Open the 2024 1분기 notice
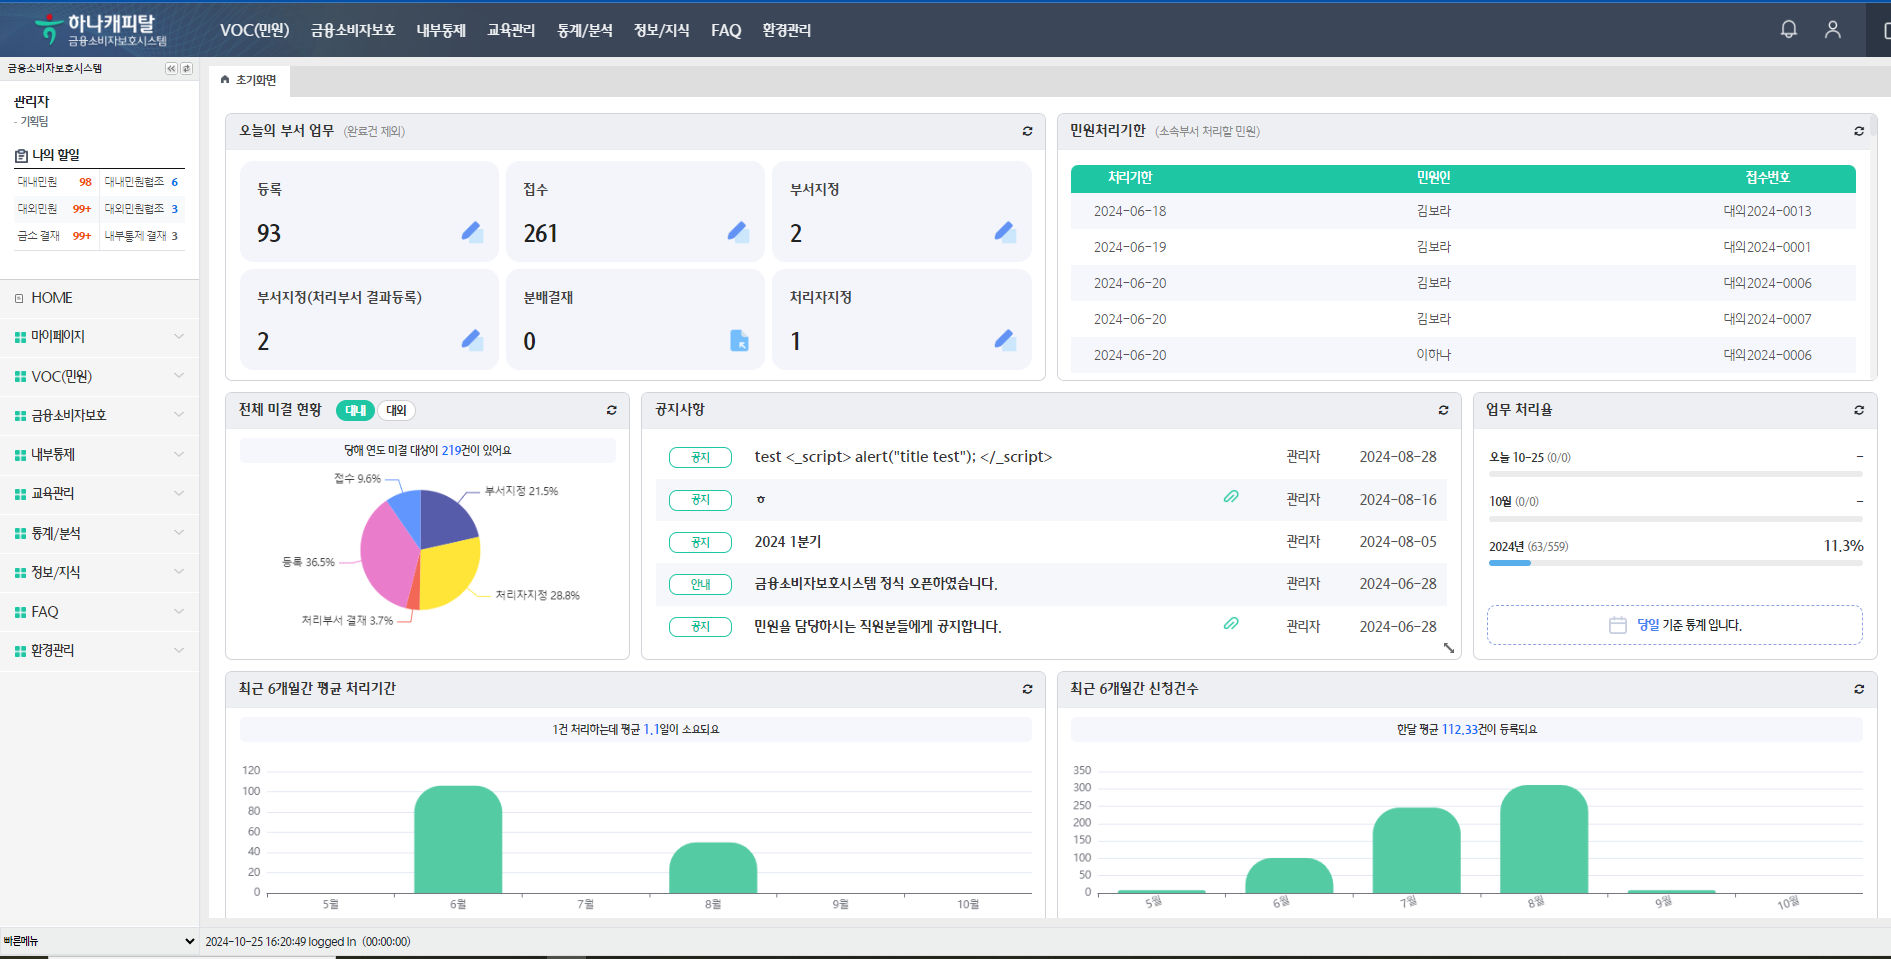Screen dimensions: 1891x959 [x=787, y=541]
